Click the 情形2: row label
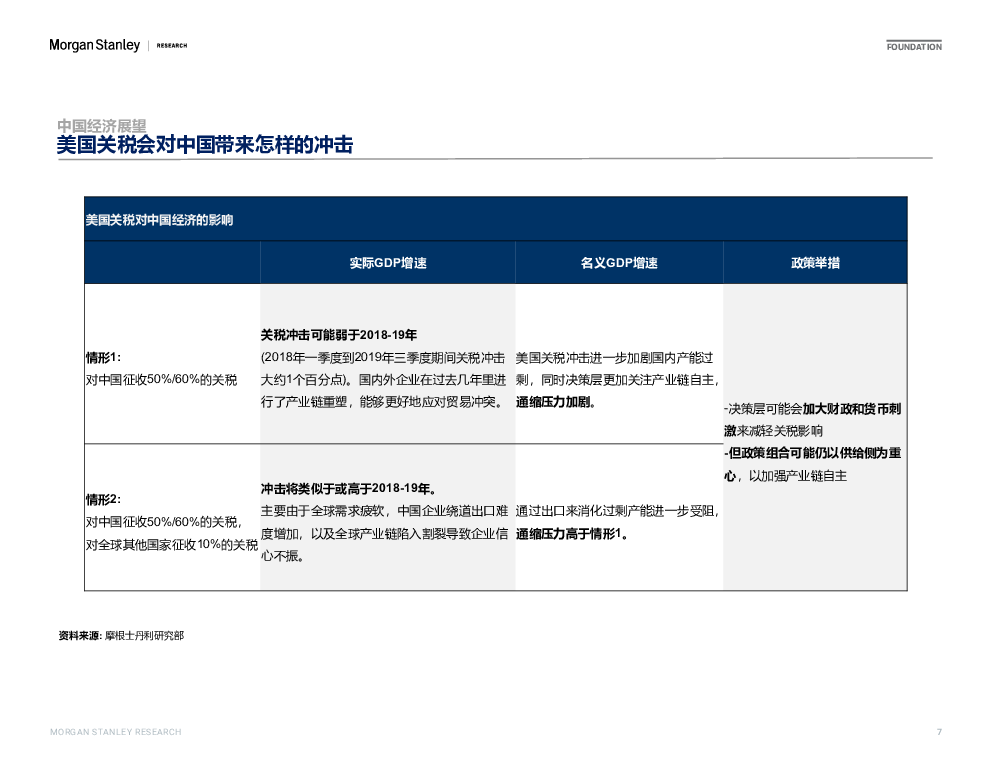The width and height of the screenshot is (992, 766). tap(103, 498)
